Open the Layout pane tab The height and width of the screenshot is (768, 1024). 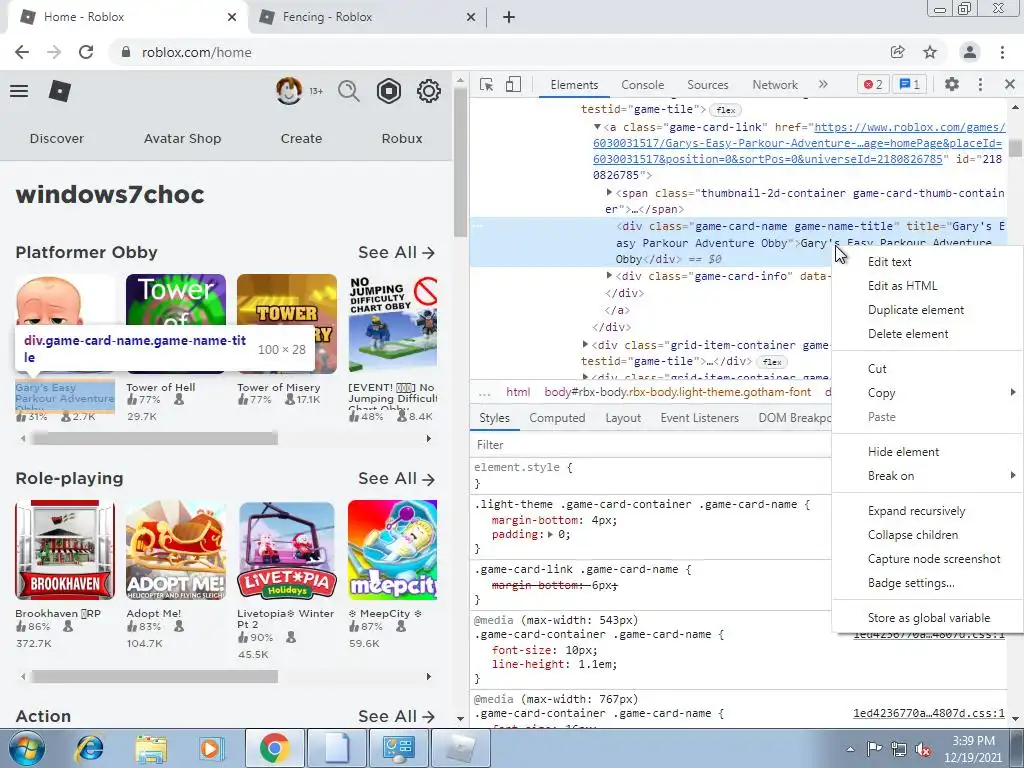click(x=623, y=418)
